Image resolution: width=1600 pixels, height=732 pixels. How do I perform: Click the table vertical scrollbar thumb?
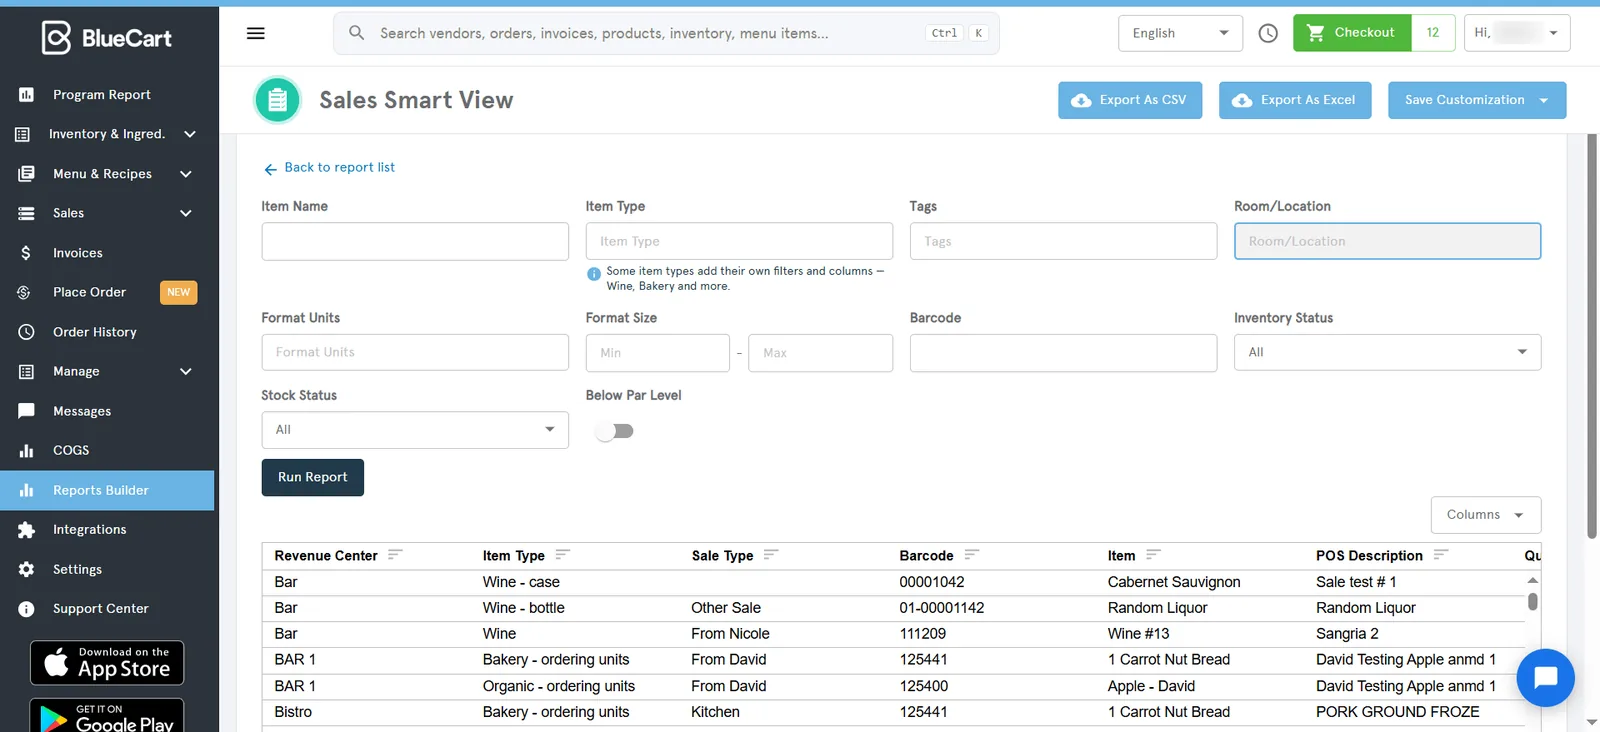point(1533,602)
